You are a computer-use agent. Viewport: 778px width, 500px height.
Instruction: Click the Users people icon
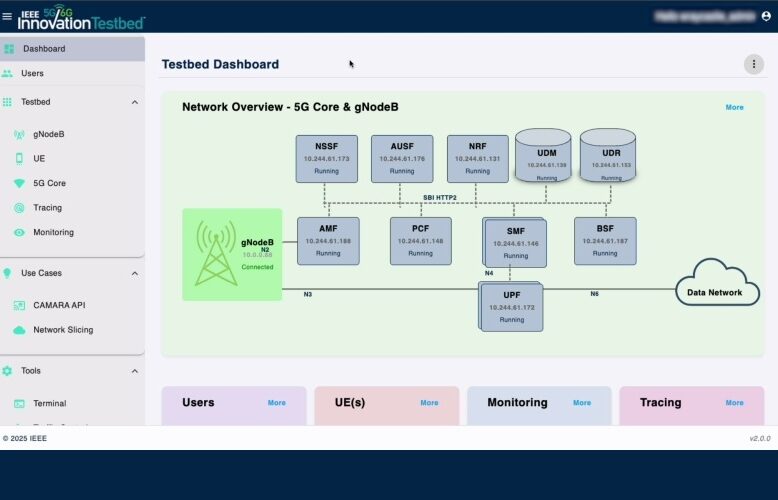tap(7, 73)
